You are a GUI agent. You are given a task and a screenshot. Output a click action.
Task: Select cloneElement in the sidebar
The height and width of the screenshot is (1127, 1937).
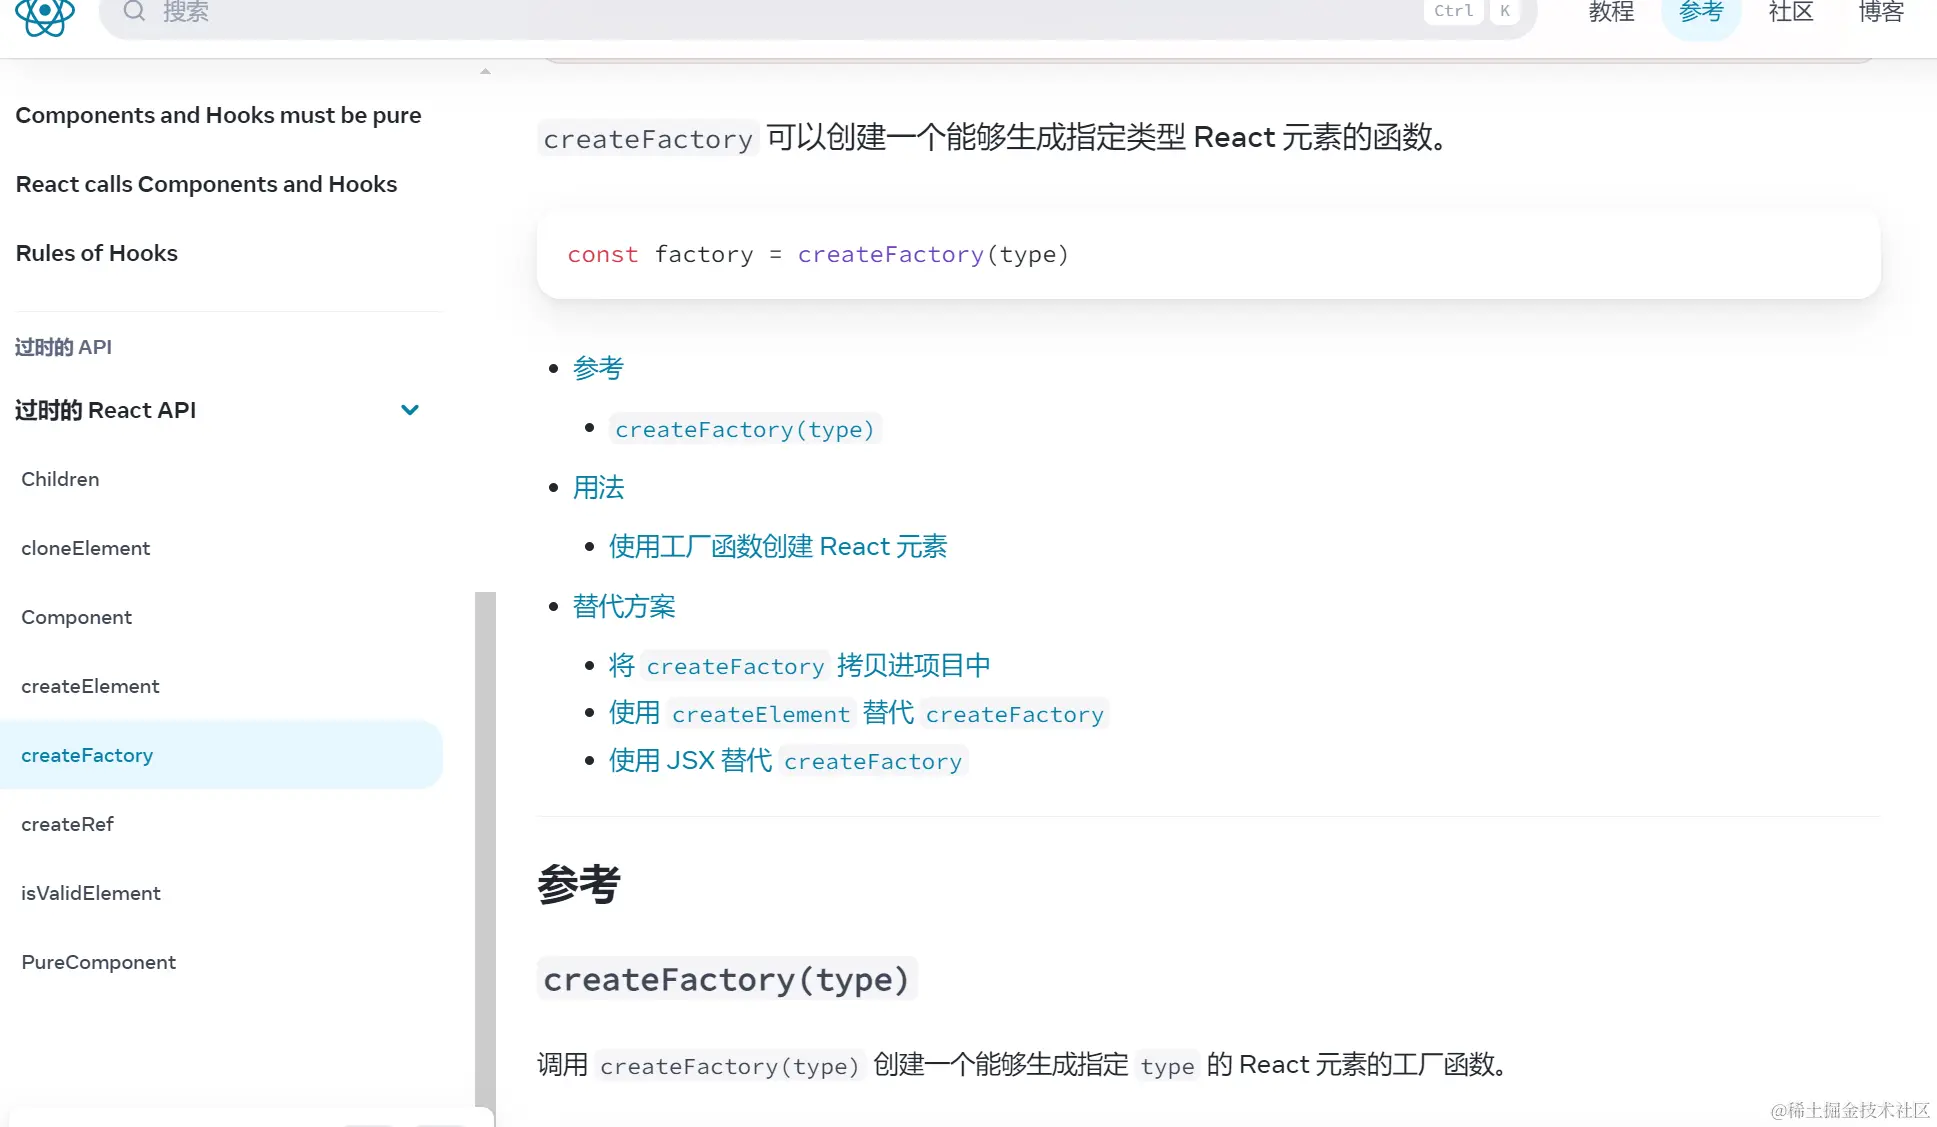[85, 548]
